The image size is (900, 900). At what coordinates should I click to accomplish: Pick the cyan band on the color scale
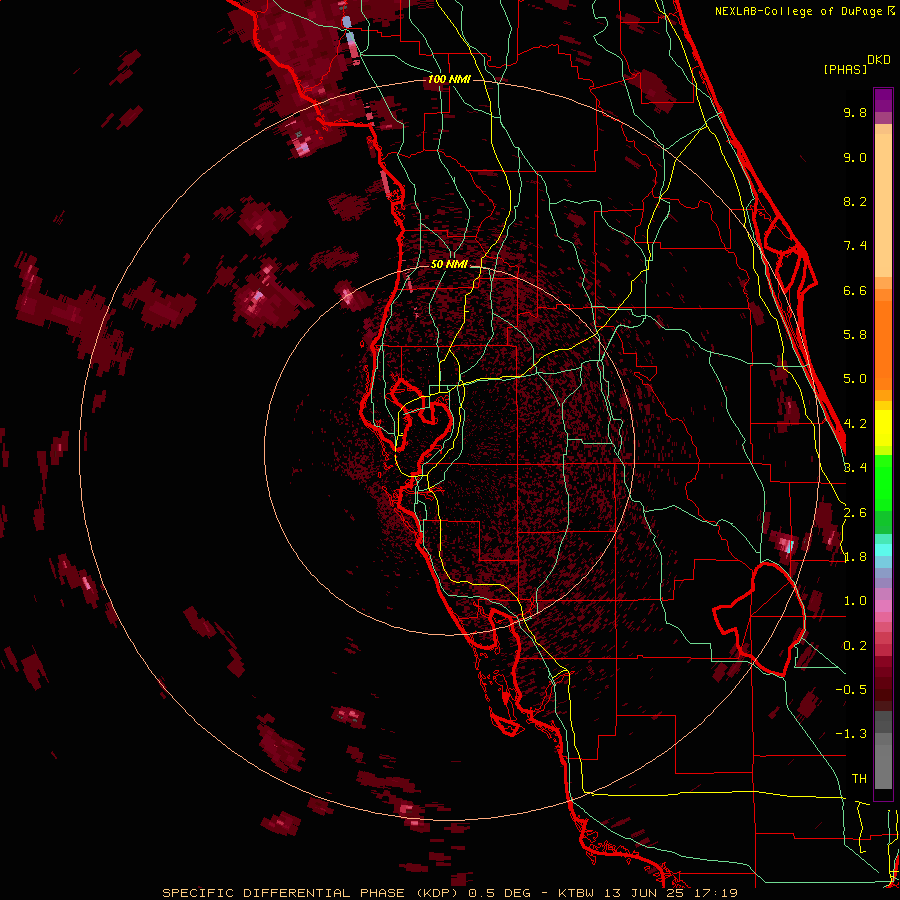click(x=883, y=549)
